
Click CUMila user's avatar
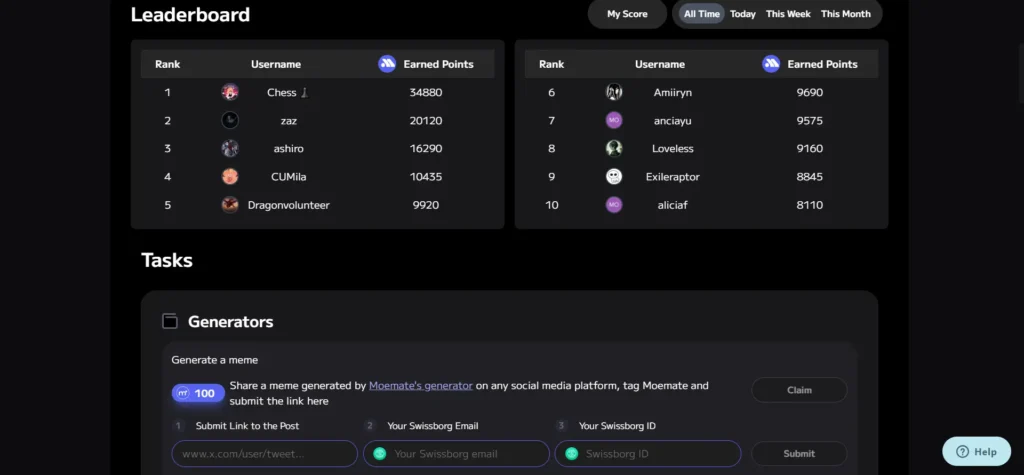coord(230,176)
